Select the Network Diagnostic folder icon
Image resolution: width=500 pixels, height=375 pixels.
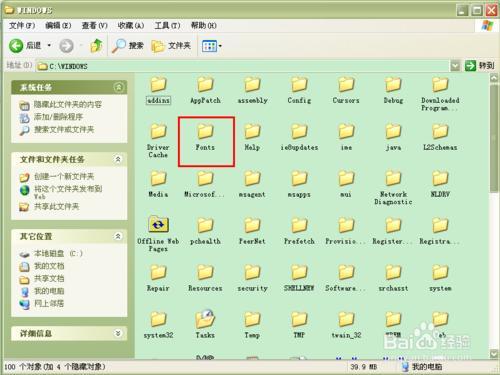[x=393, y=179]
